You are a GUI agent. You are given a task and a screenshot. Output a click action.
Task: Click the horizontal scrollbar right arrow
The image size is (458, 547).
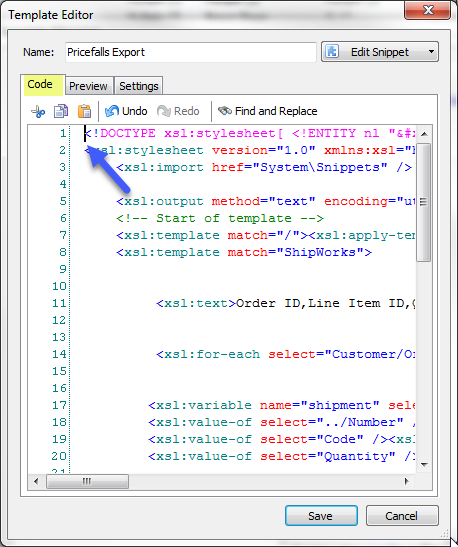tap(407, 481)
